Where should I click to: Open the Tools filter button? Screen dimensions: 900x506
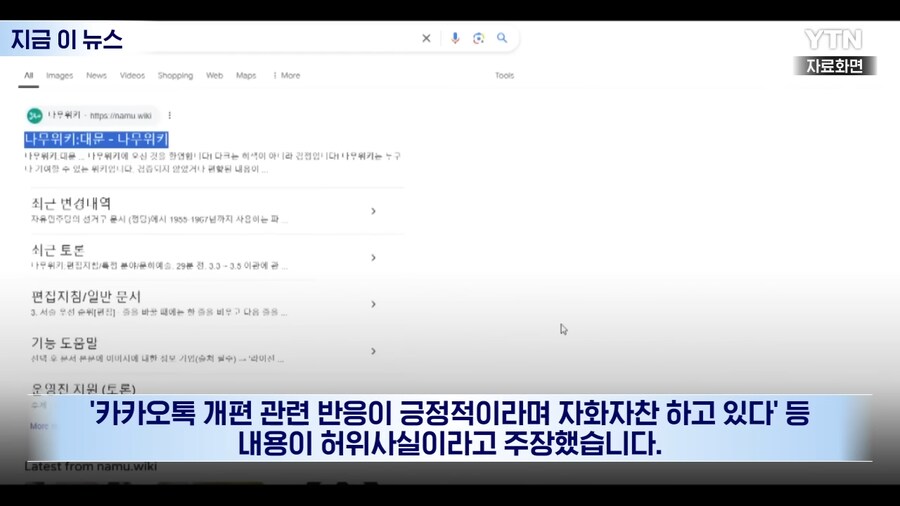point(504,76)
